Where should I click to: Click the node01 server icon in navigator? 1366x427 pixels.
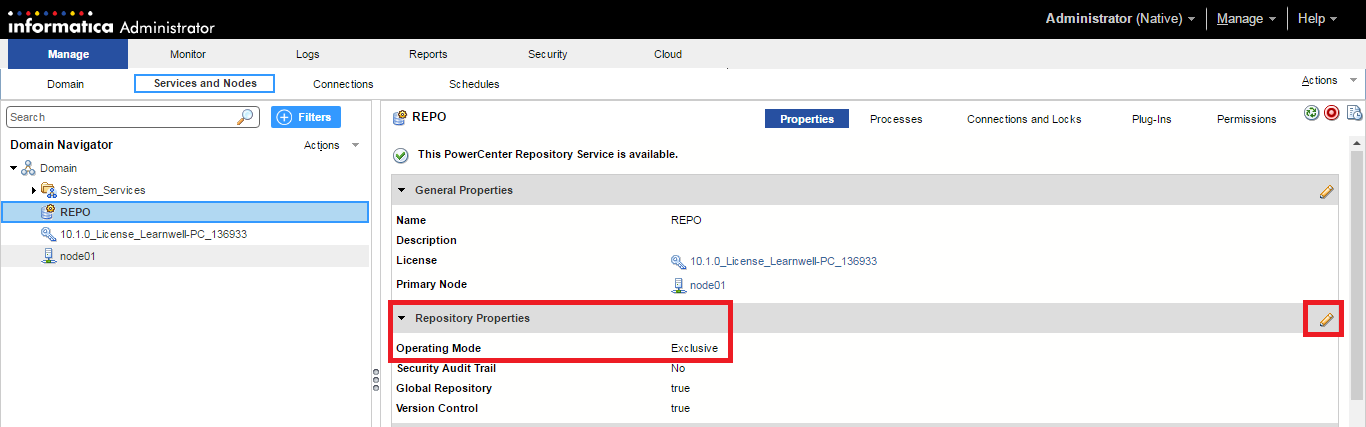click(48, 256)
